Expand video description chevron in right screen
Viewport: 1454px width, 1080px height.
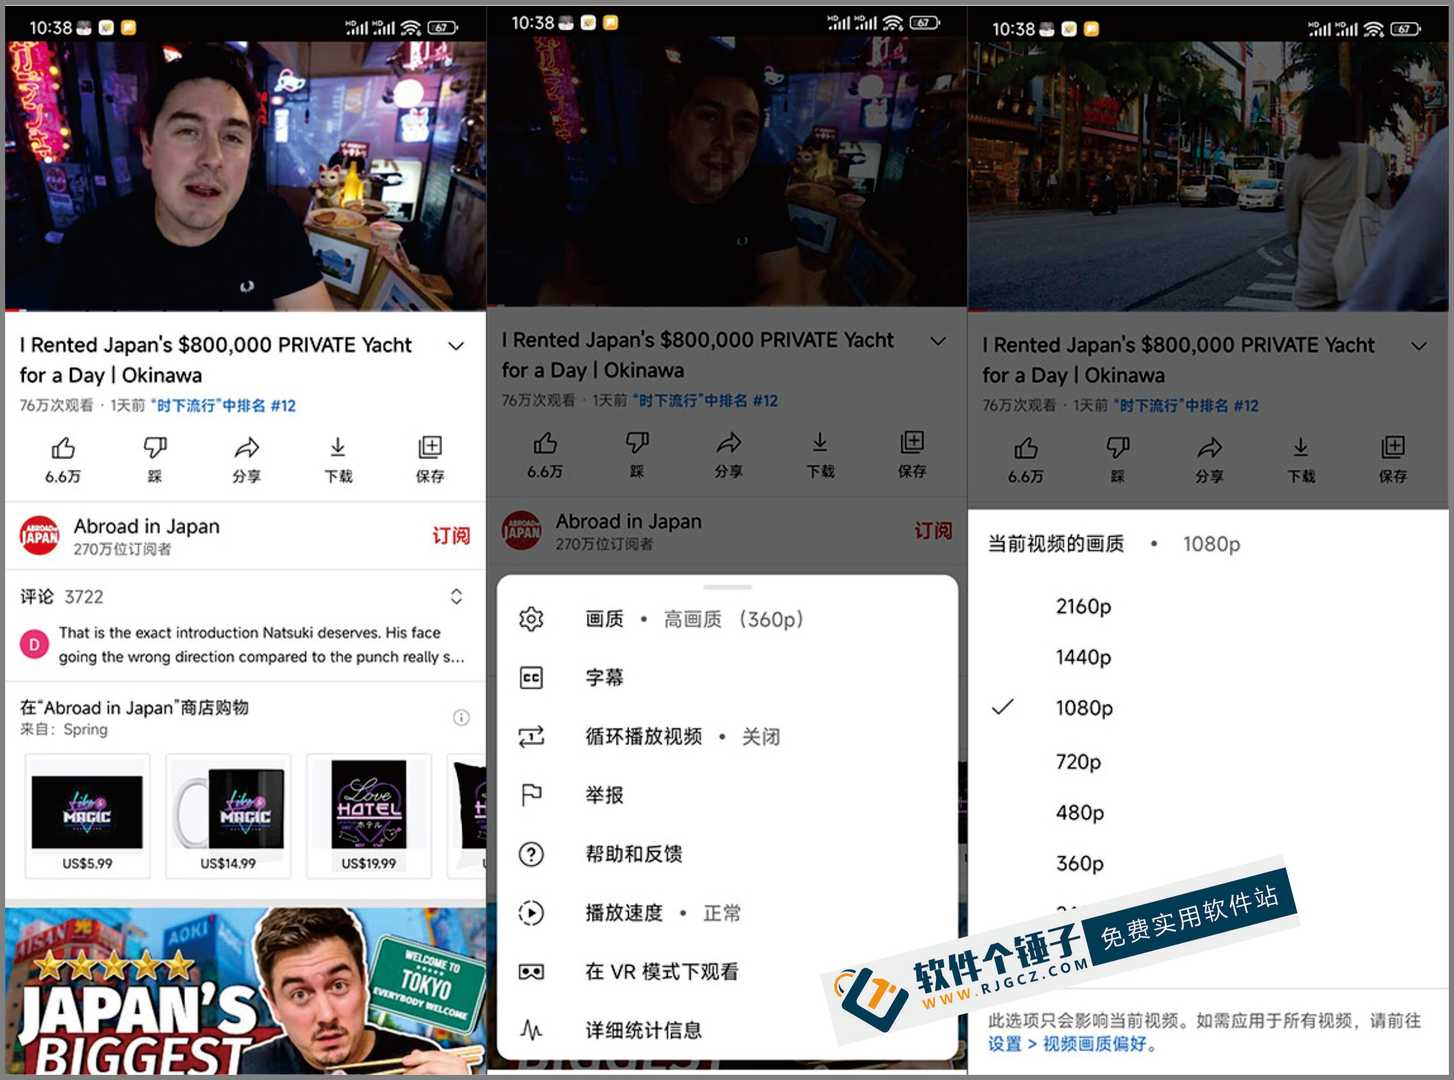click(1419, 346)
